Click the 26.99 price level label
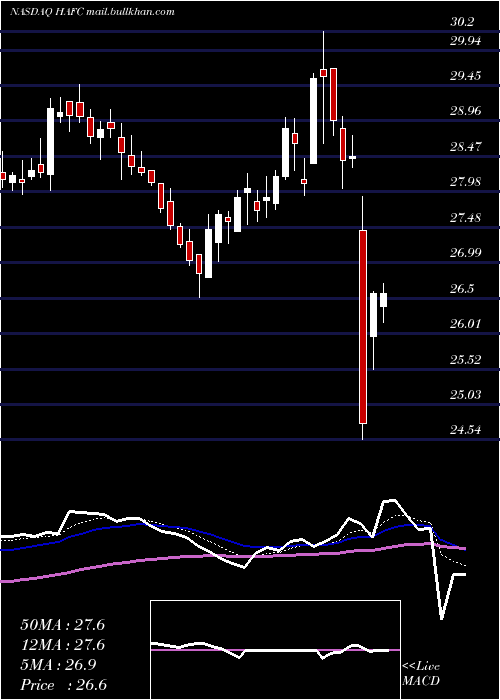The image size is (500, 700). pyautogui.click(x=466, y=253)
